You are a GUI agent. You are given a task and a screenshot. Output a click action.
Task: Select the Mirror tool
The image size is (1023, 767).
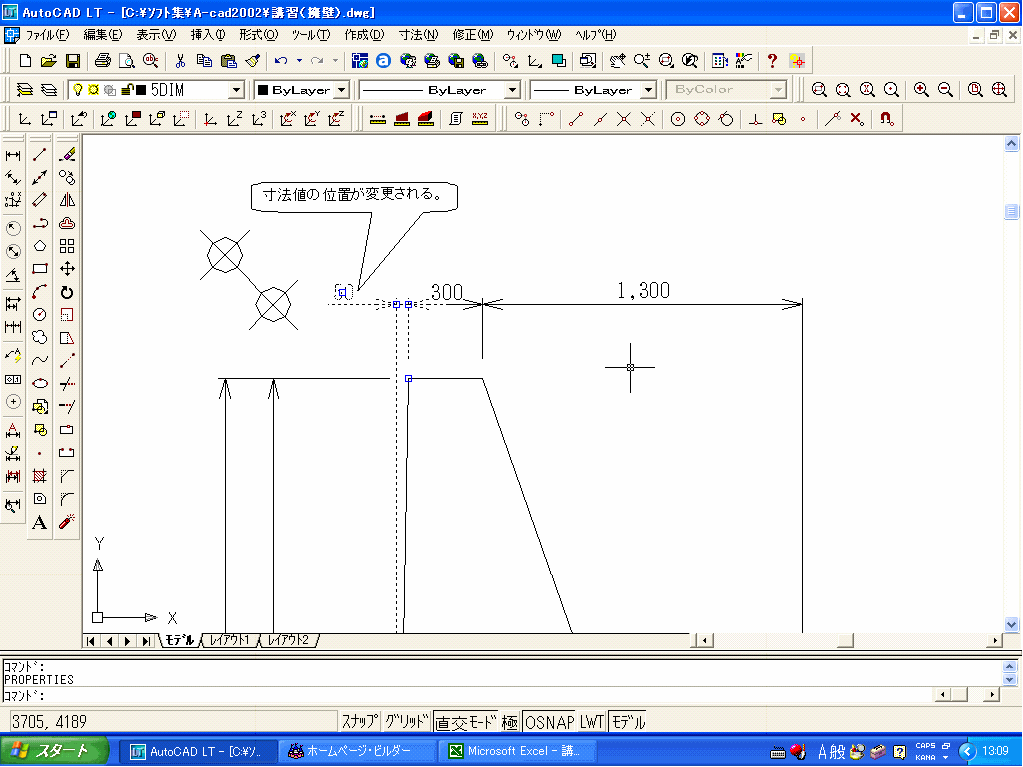click(x=67, y=200)
